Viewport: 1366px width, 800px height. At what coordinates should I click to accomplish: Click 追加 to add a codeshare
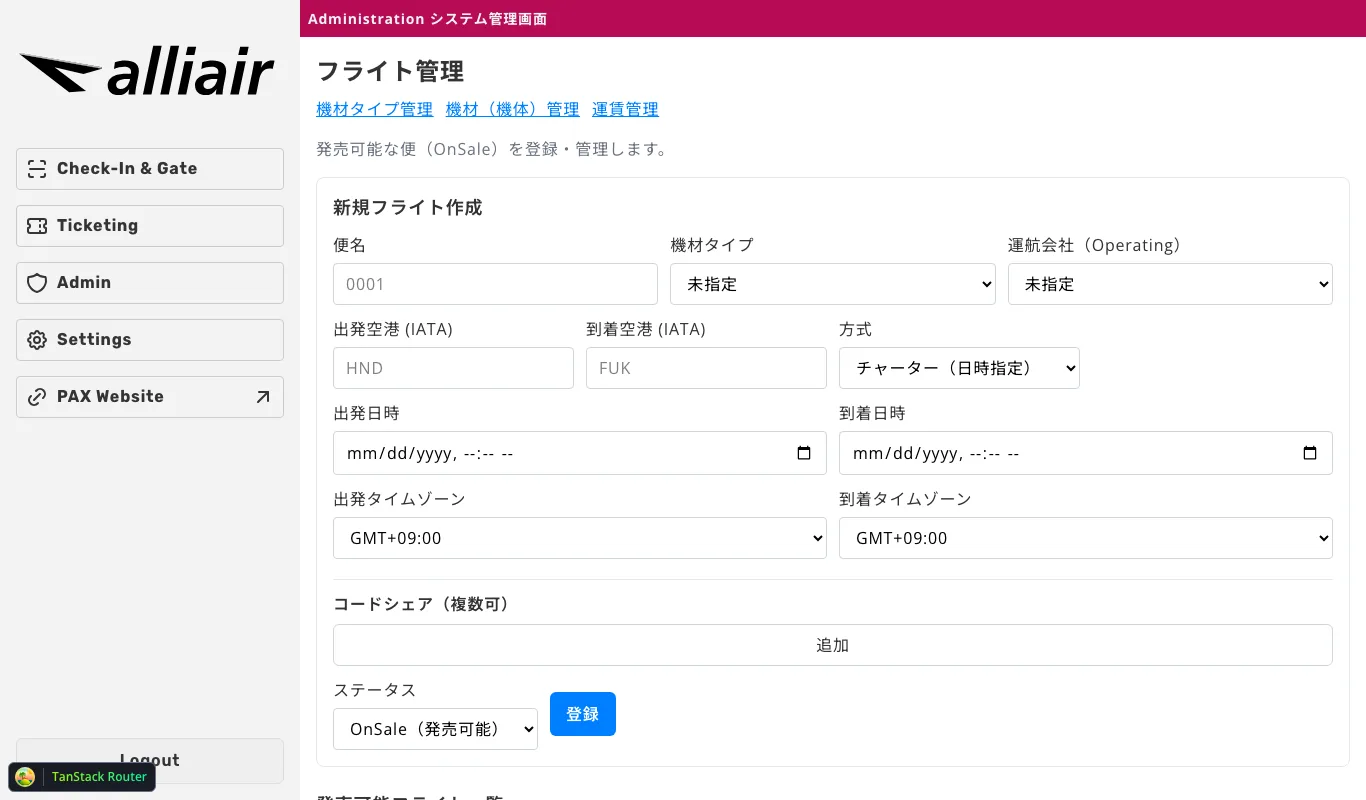click(x=832, y=645)
